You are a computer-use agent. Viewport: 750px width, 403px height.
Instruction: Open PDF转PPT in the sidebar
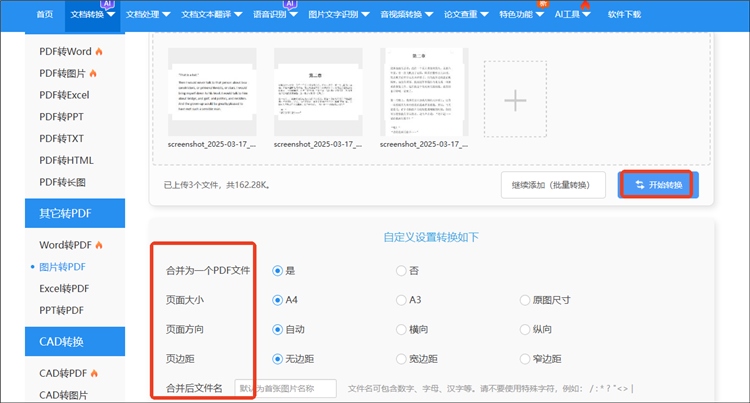[x=61, y=117]
